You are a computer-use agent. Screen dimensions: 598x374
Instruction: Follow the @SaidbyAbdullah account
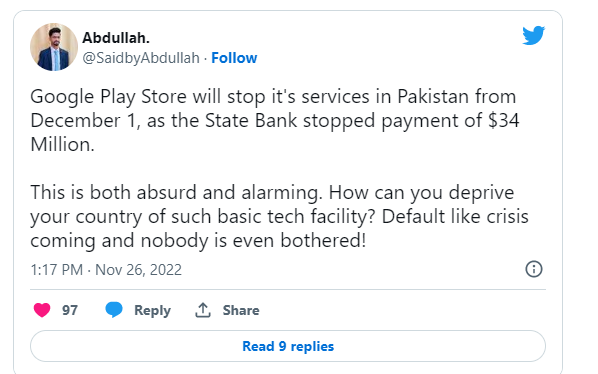(x=234, y=58)
